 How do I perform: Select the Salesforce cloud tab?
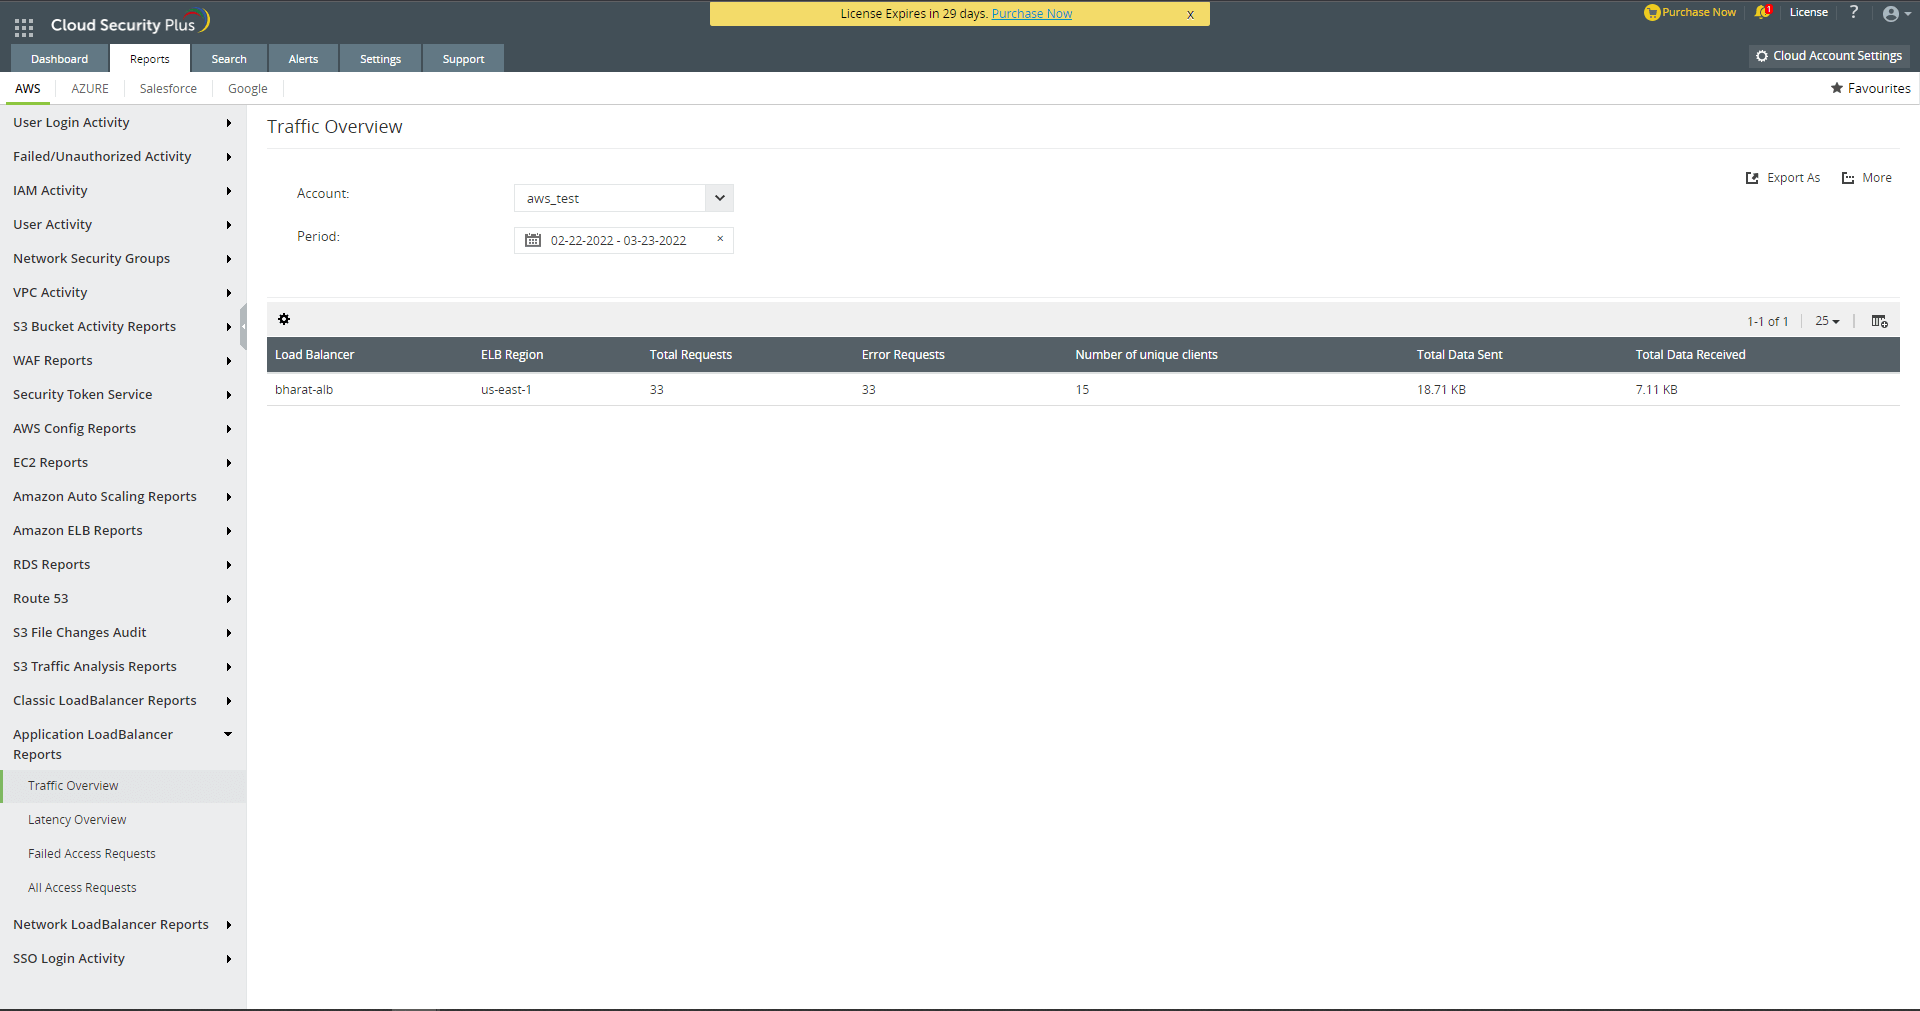click(x=168, y=89)
